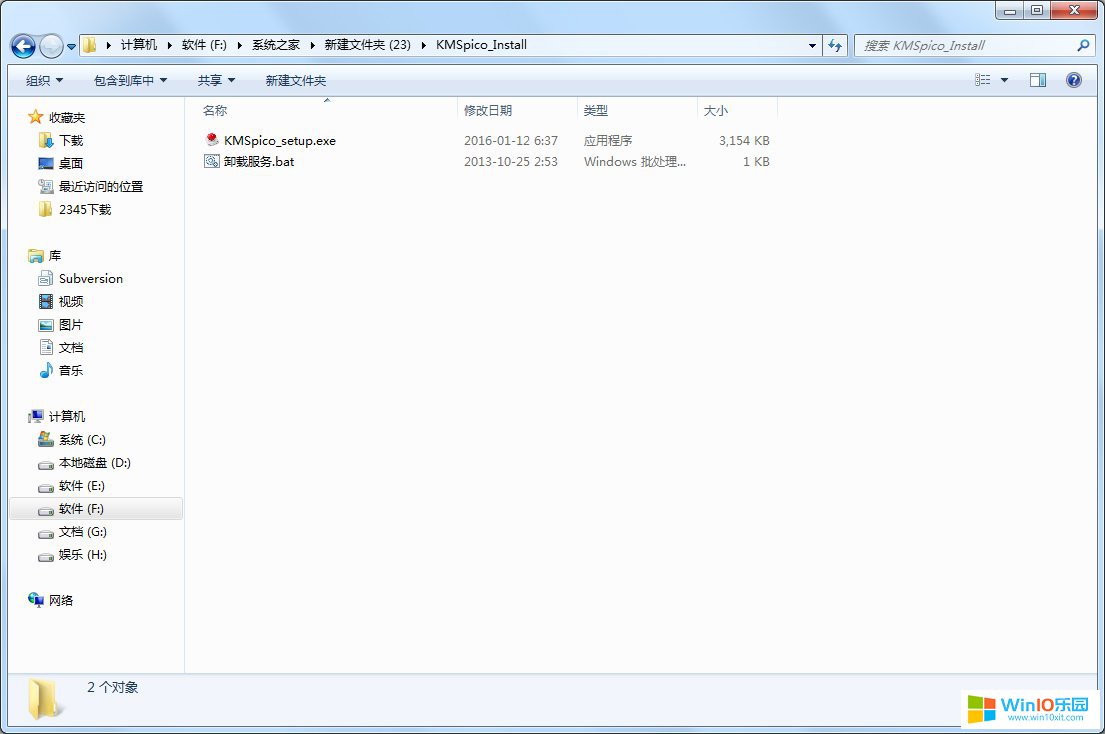Click the Forward navigation arrow button
The width and height of the screenshot is (1105, 734).
click(x=51, y=46)
